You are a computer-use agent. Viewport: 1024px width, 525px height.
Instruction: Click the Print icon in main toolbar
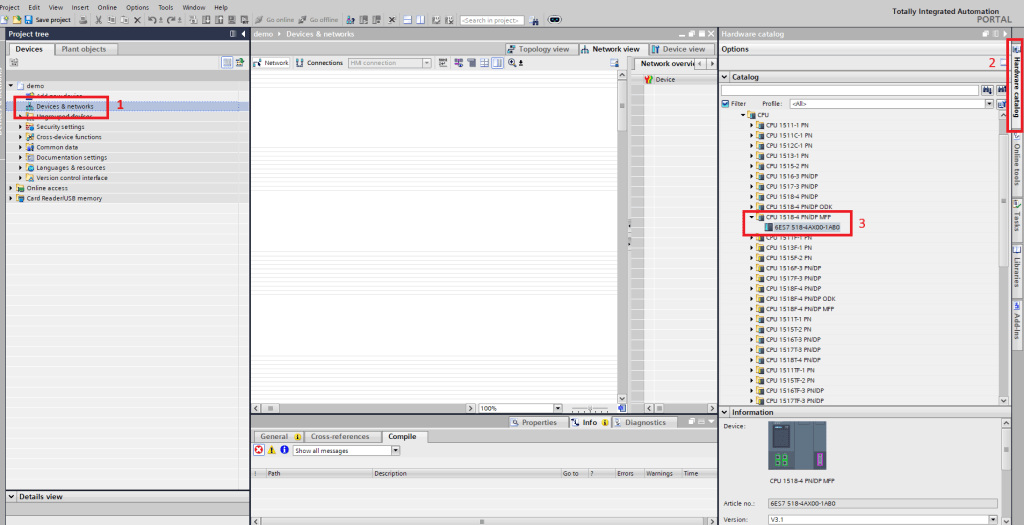point(84,20)
